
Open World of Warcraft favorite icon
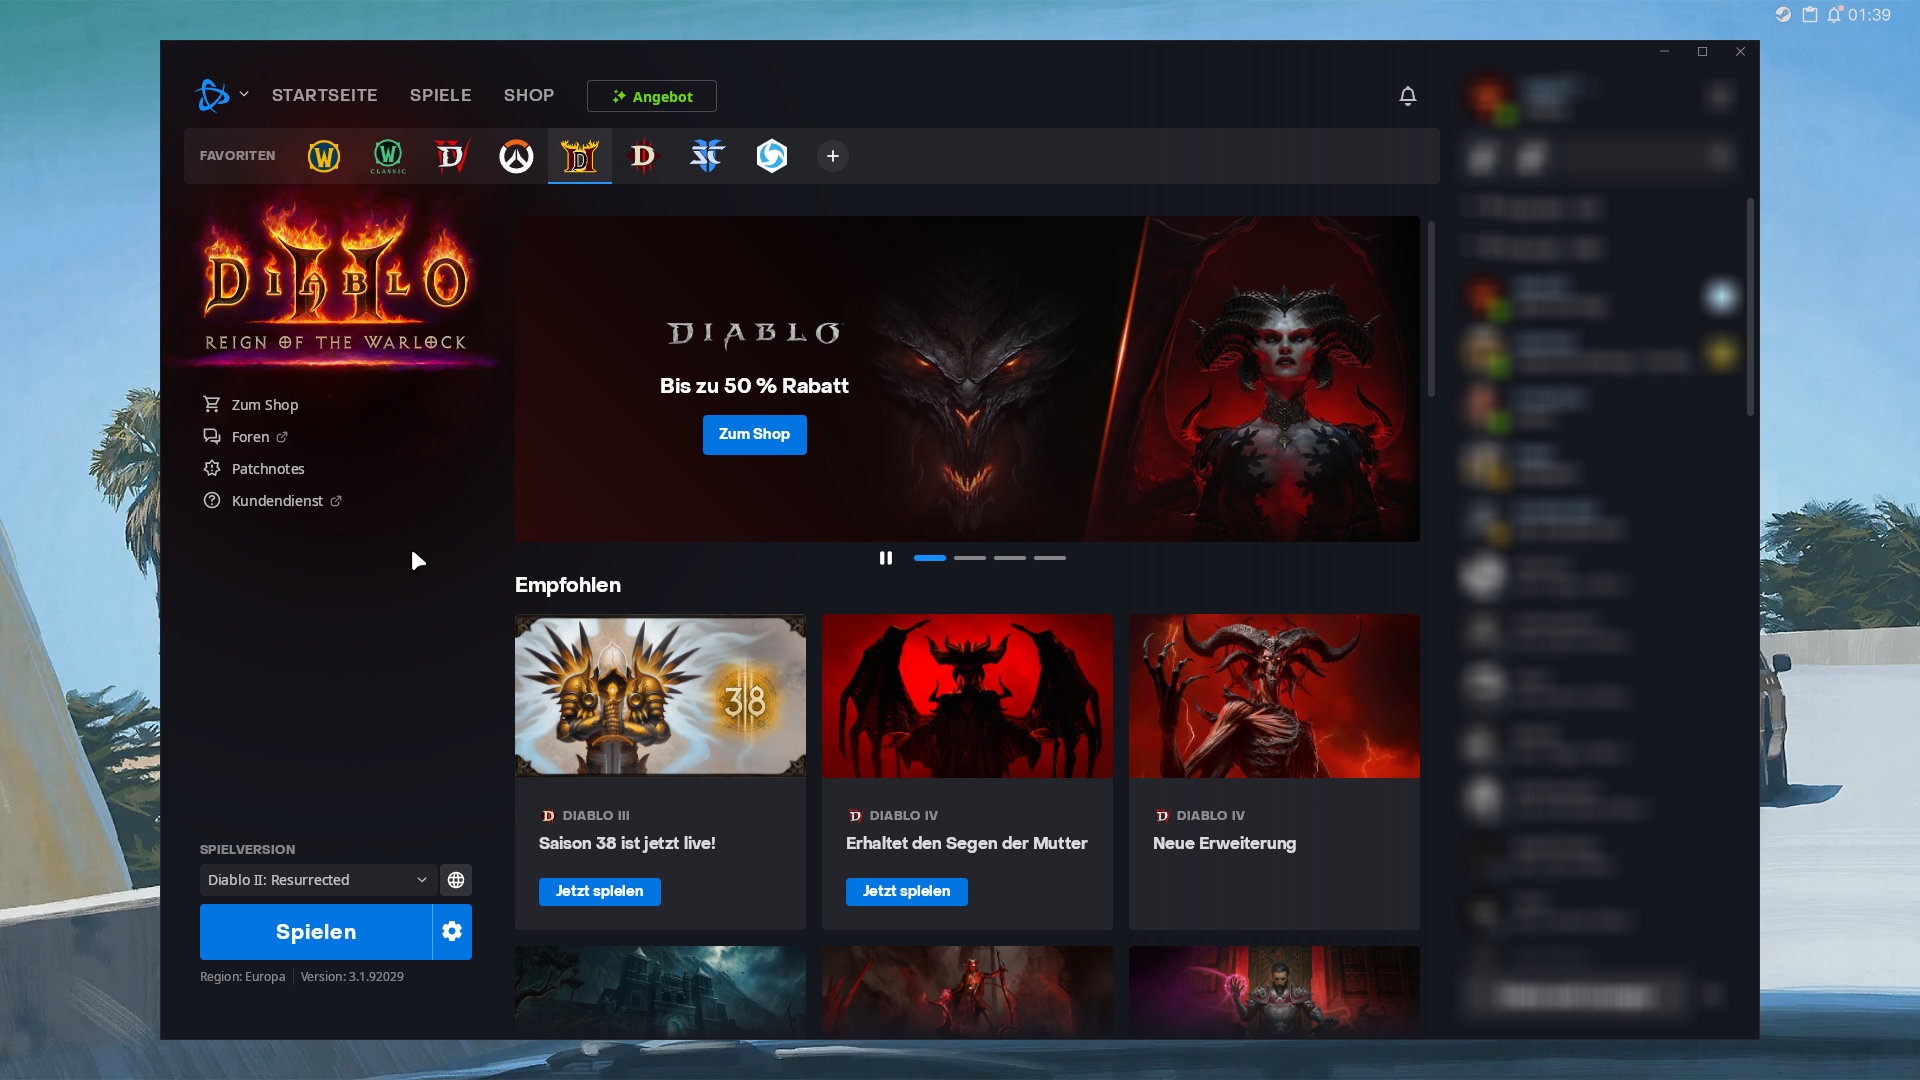click(323, 156)
